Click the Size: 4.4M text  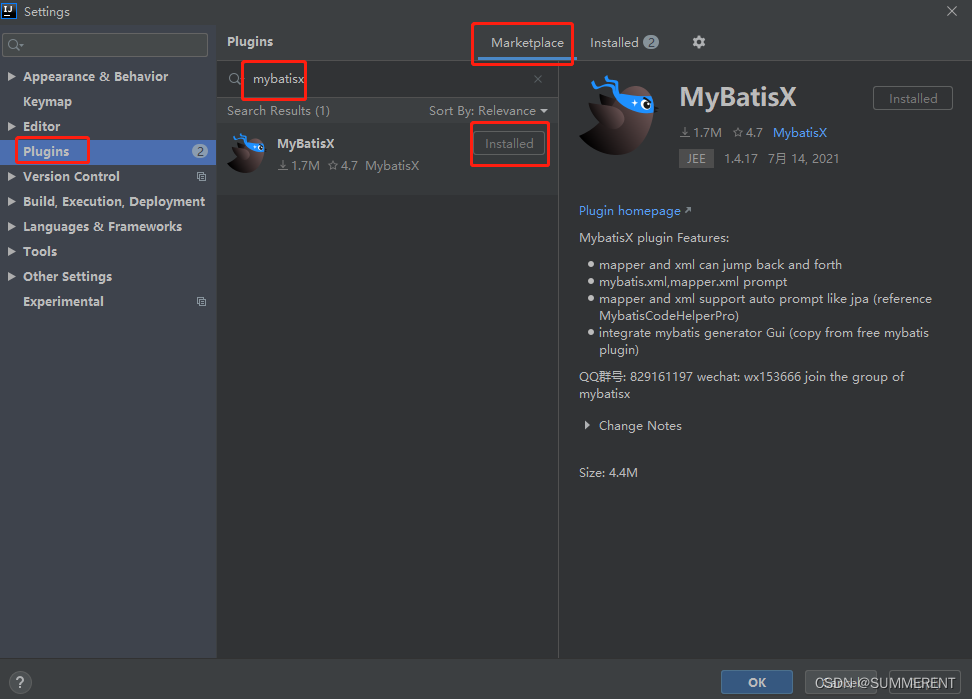tap(608, 473)
